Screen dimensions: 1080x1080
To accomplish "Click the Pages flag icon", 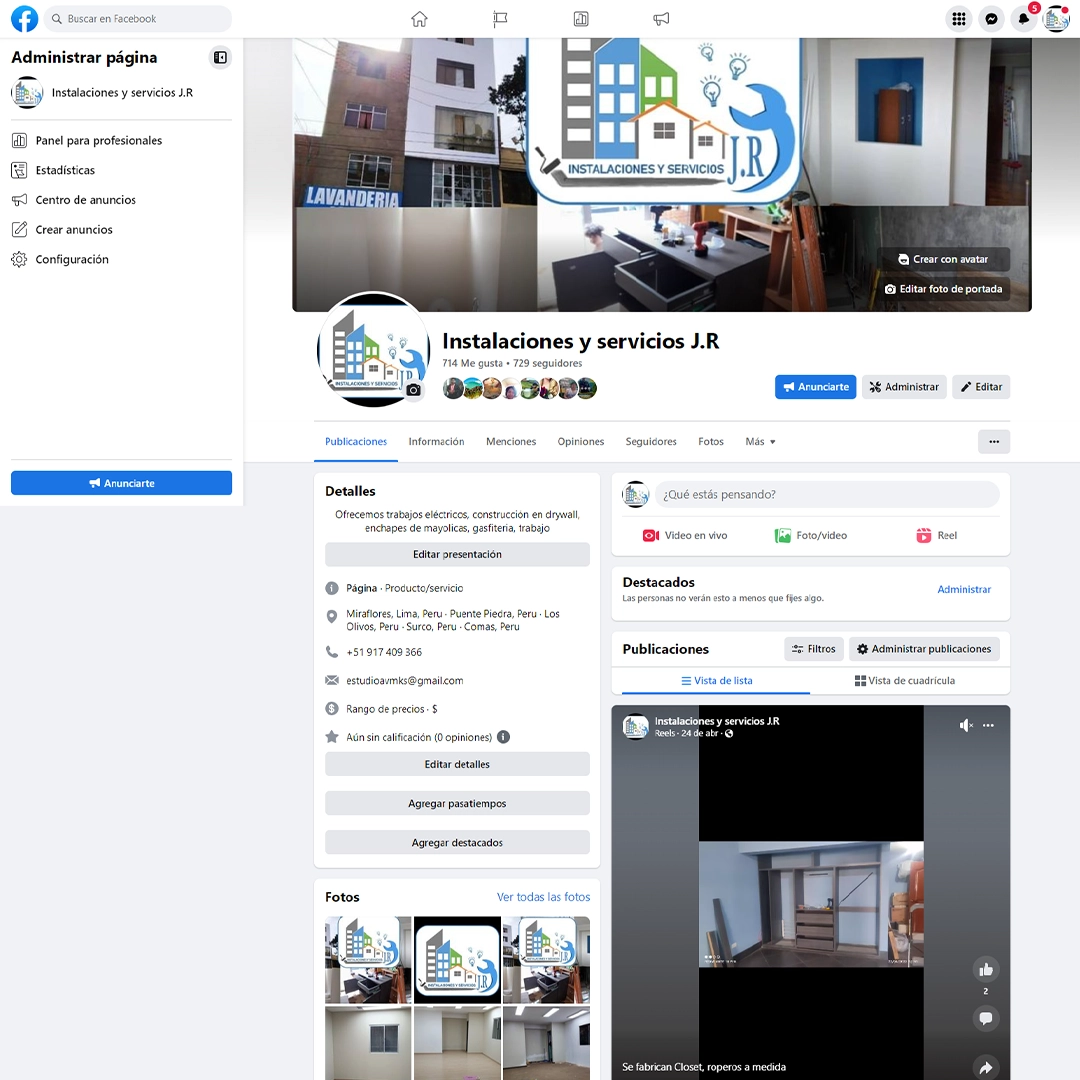I will point(500,19).
